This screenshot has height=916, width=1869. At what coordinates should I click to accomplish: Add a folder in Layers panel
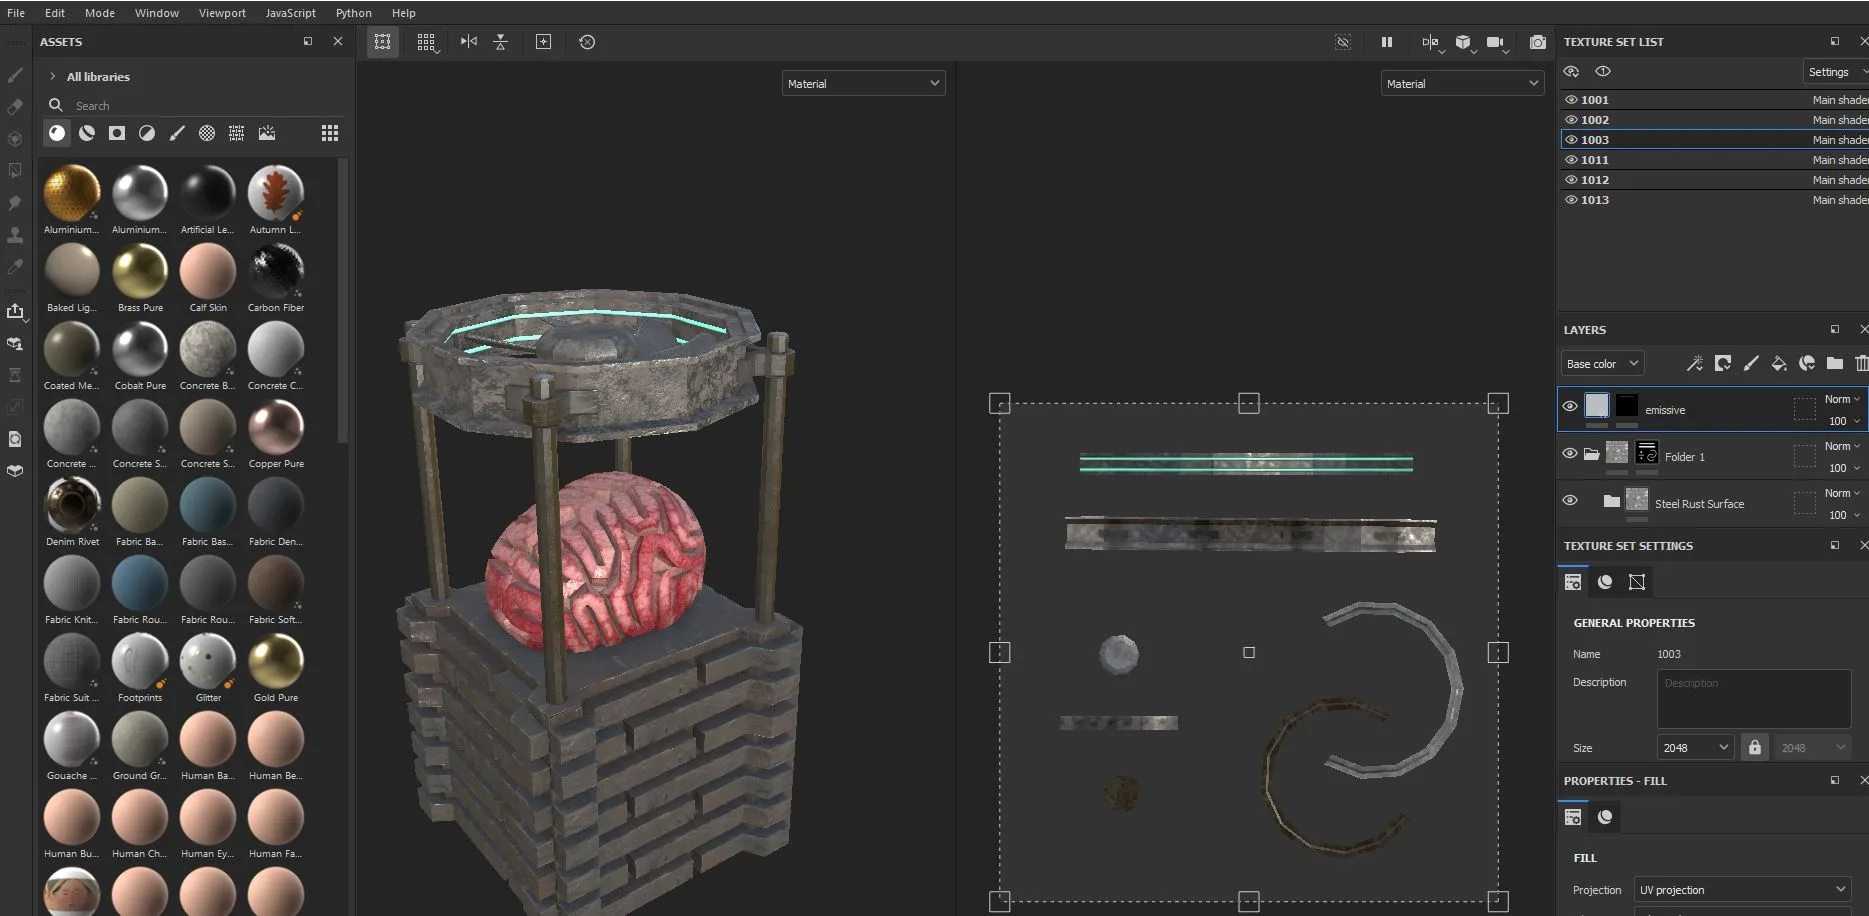coord(1835,364)
